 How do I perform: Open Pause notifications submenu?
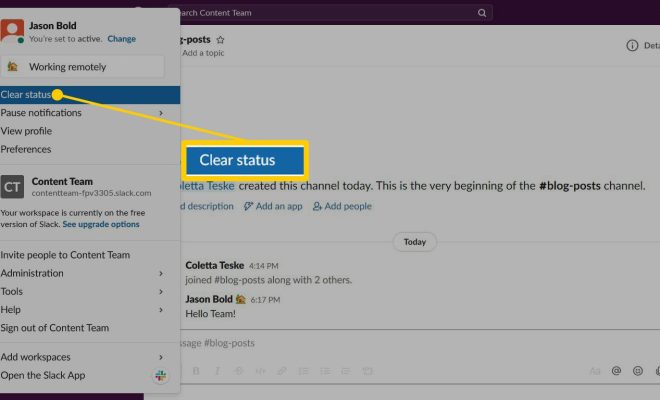coord(90,113)
